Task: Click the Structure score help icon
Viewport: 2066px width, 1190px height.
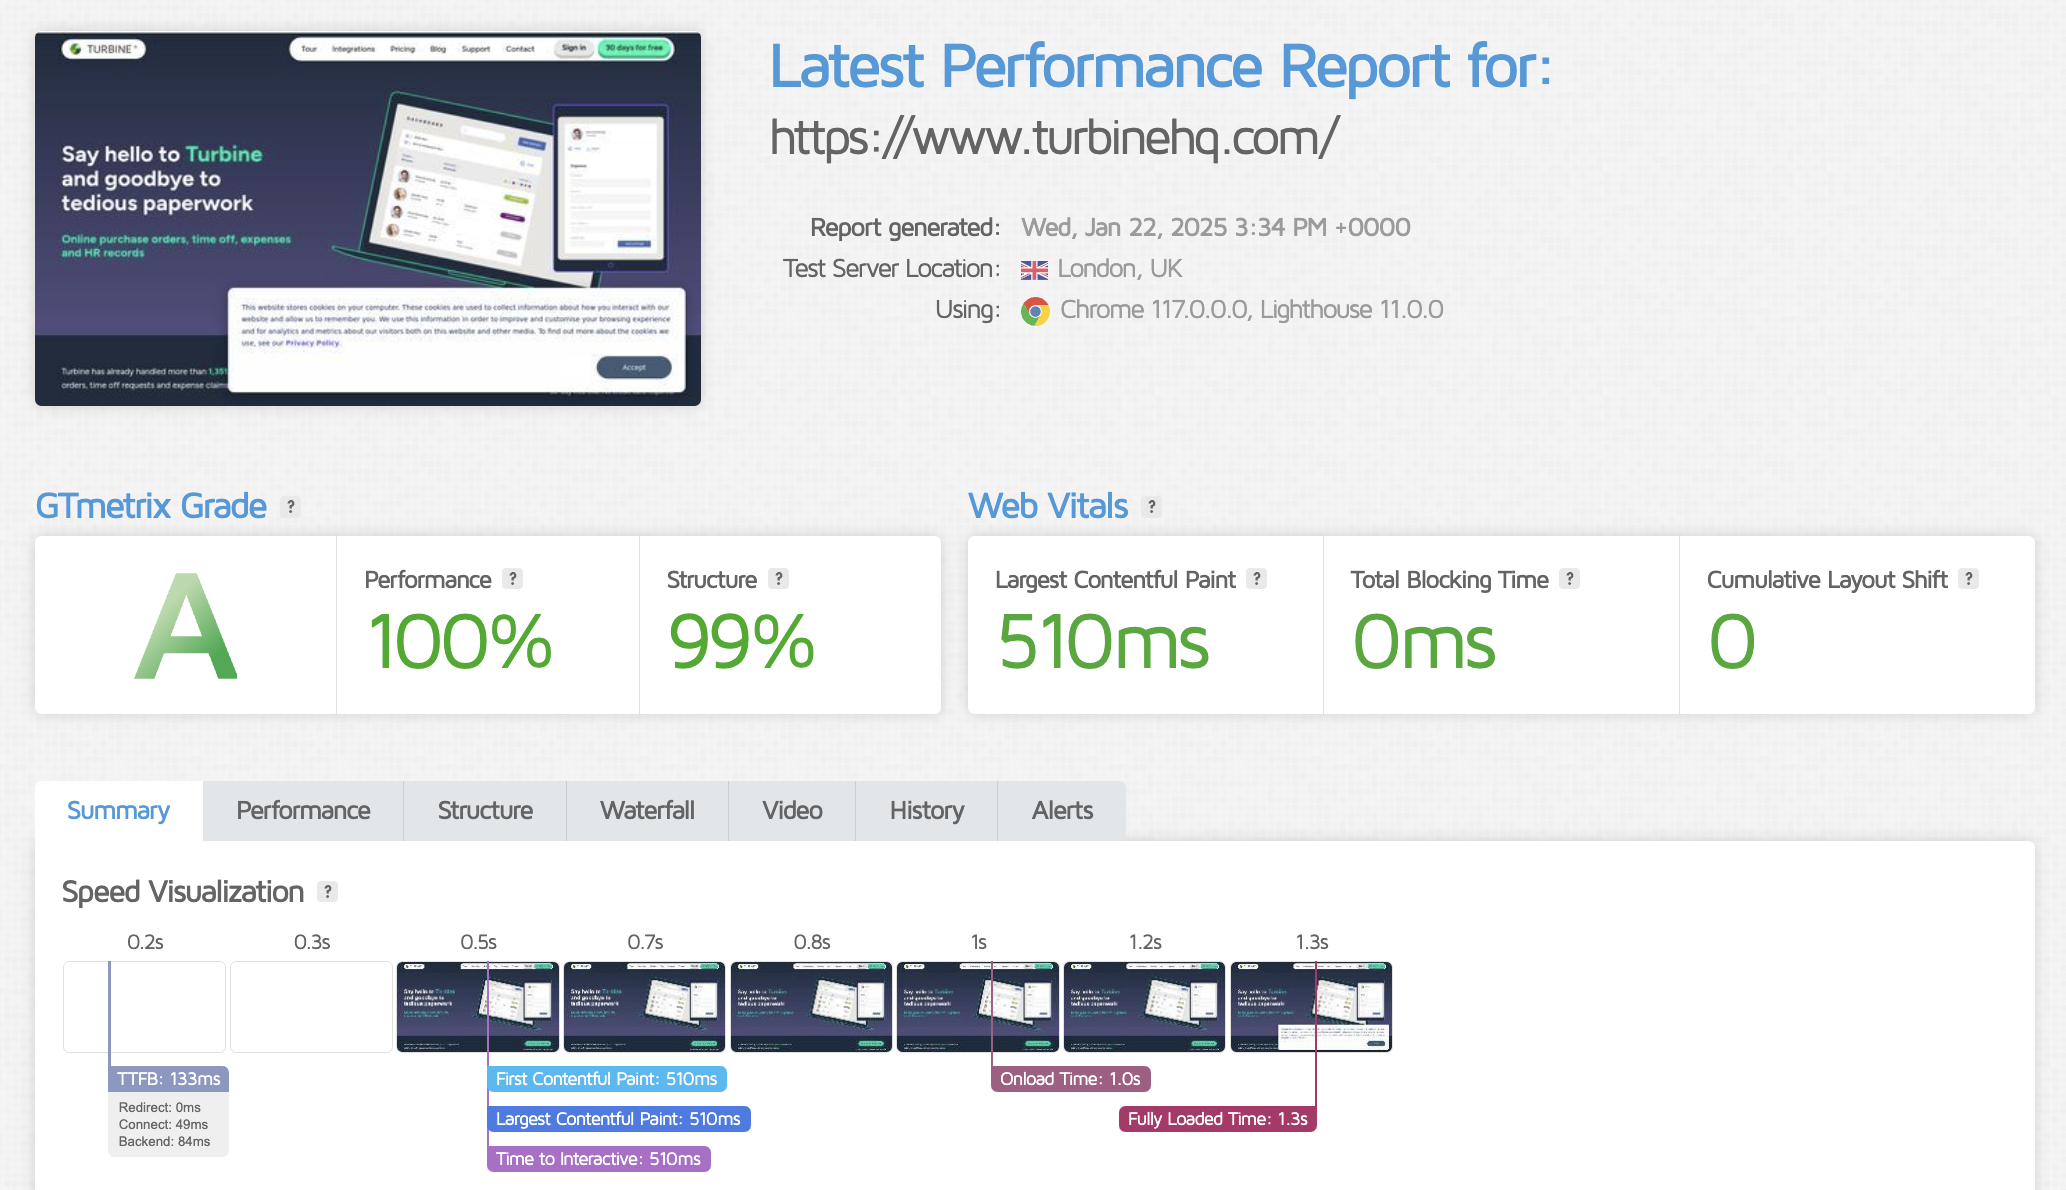Action: 777,579
